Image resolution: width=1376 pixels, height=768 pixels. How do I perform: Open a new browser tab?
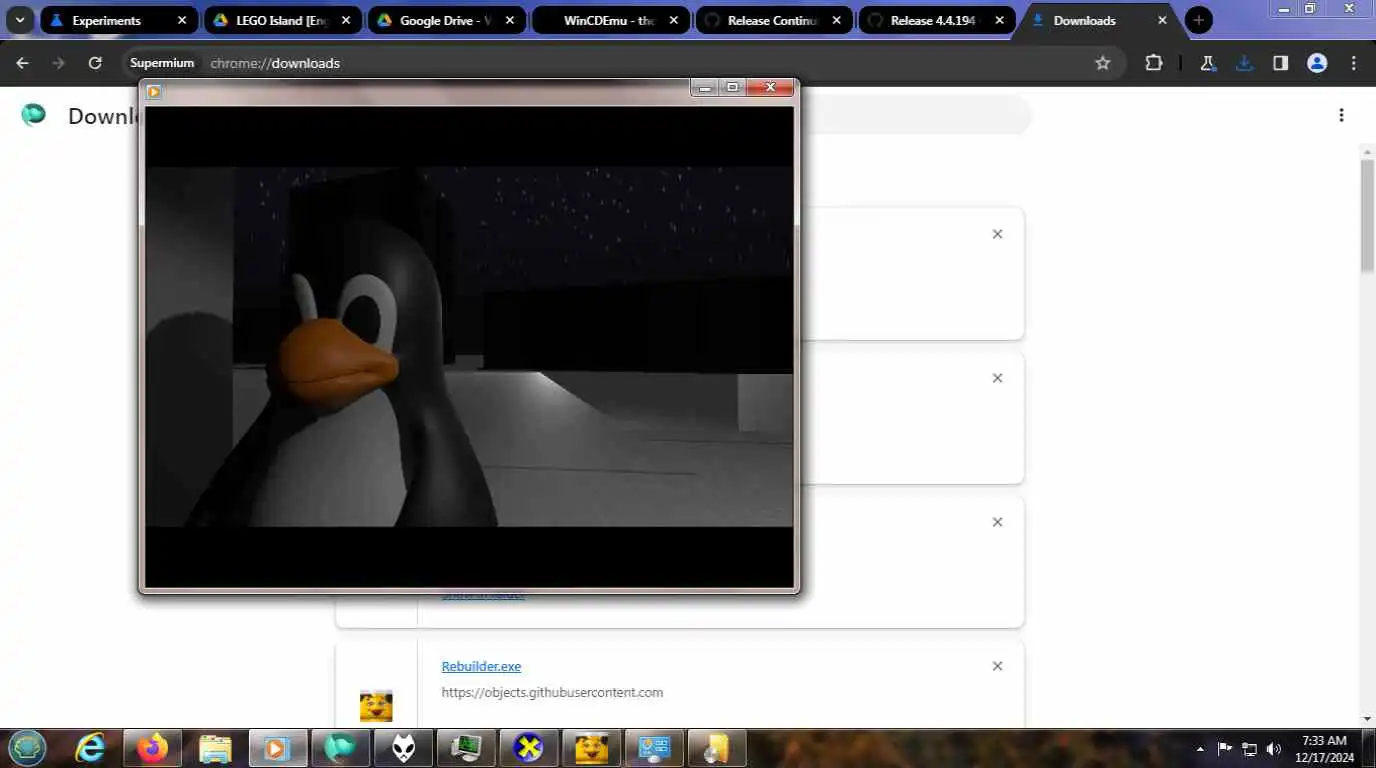[x=1198, y=20]
